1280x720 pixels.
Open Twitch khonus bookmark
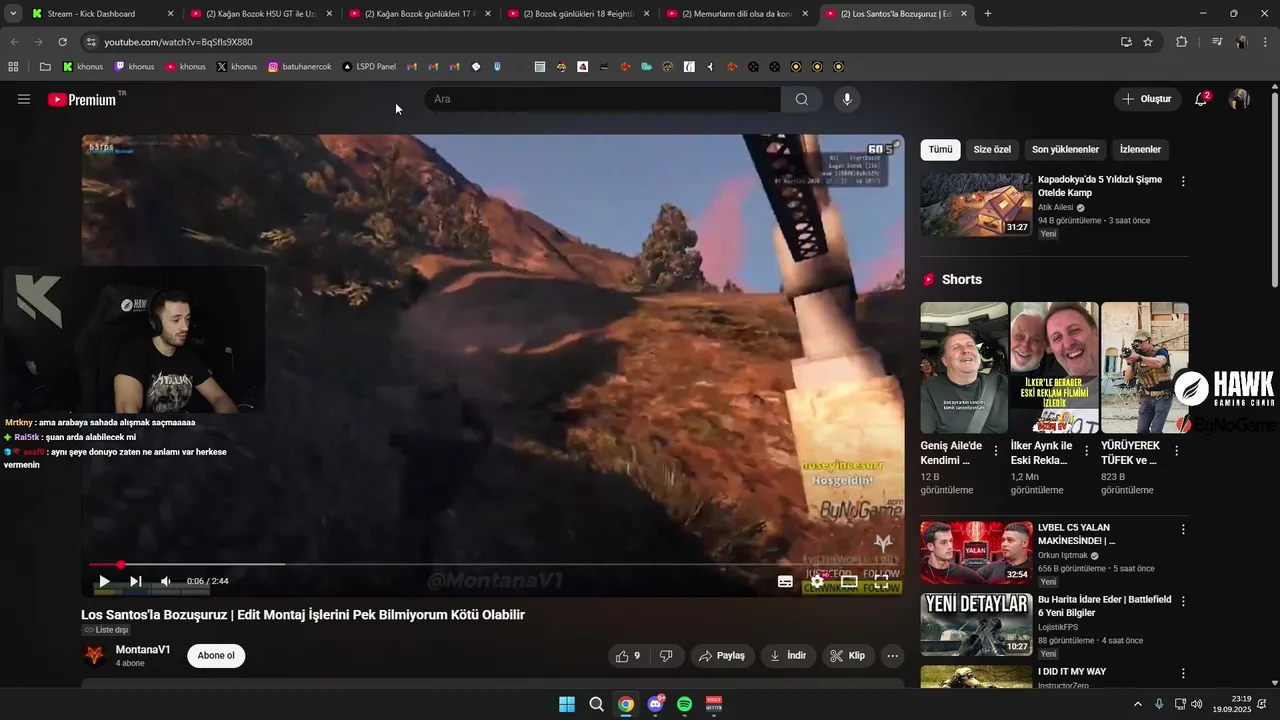(135, 67)
